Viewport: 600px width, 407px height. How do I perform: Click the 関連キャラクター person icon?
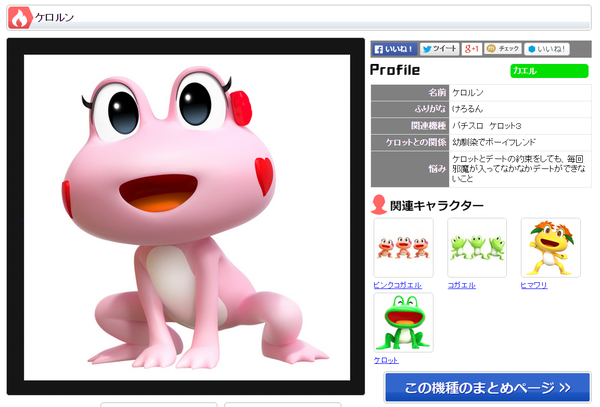pos(379,205)
